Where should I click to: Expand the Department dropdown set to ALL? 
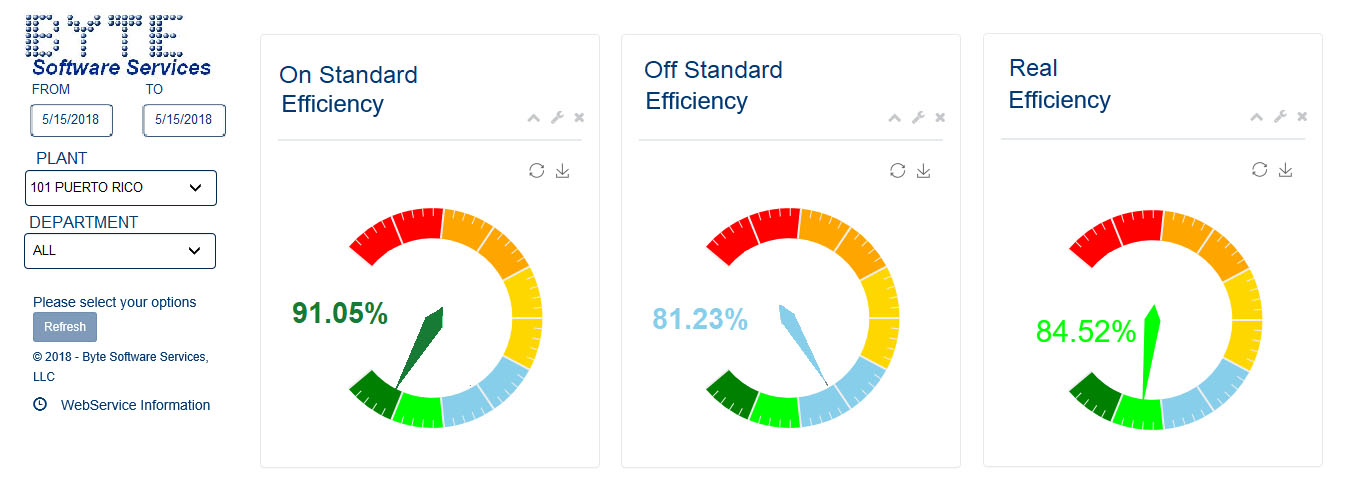pyautogui.click(x=120, y=251)
